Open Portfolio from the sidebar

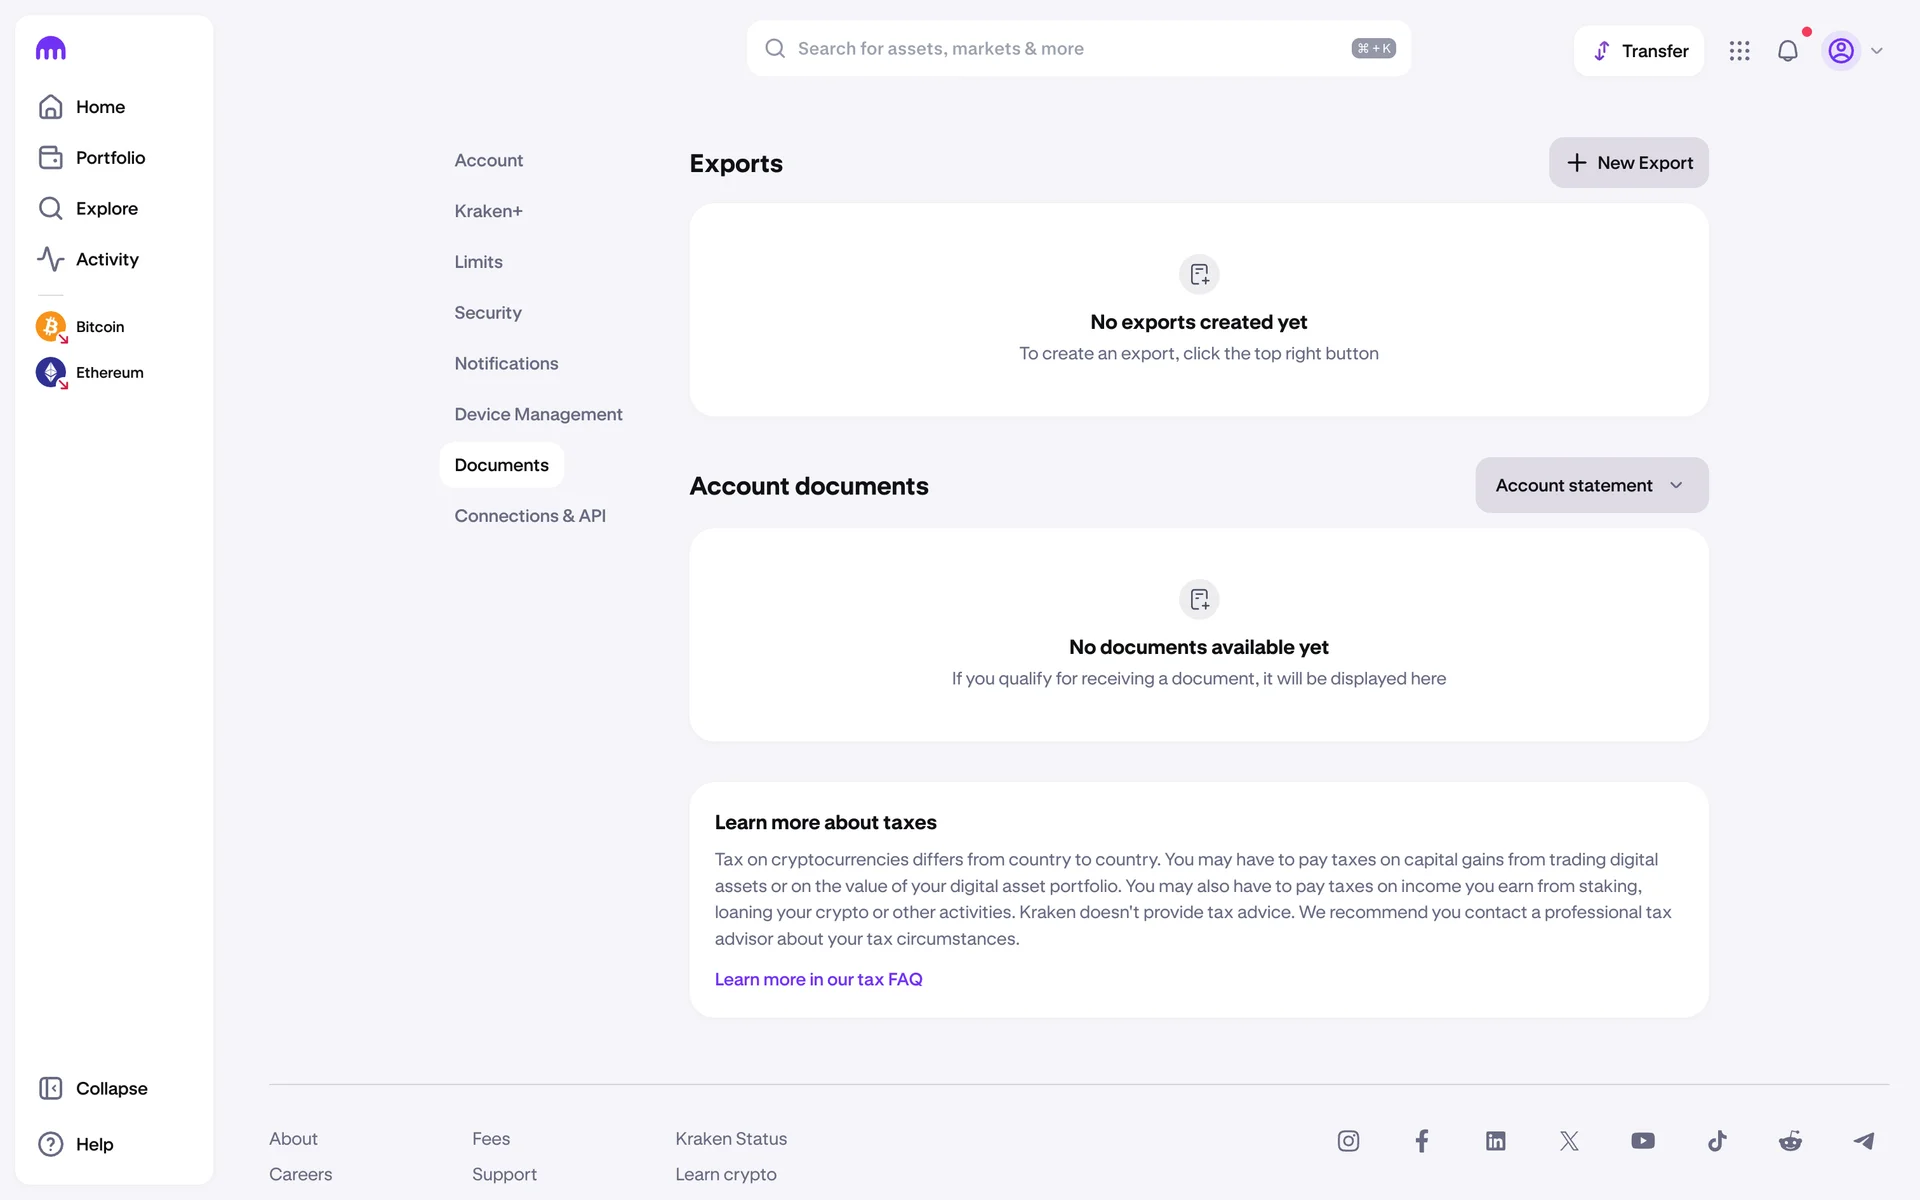(110, 158)
